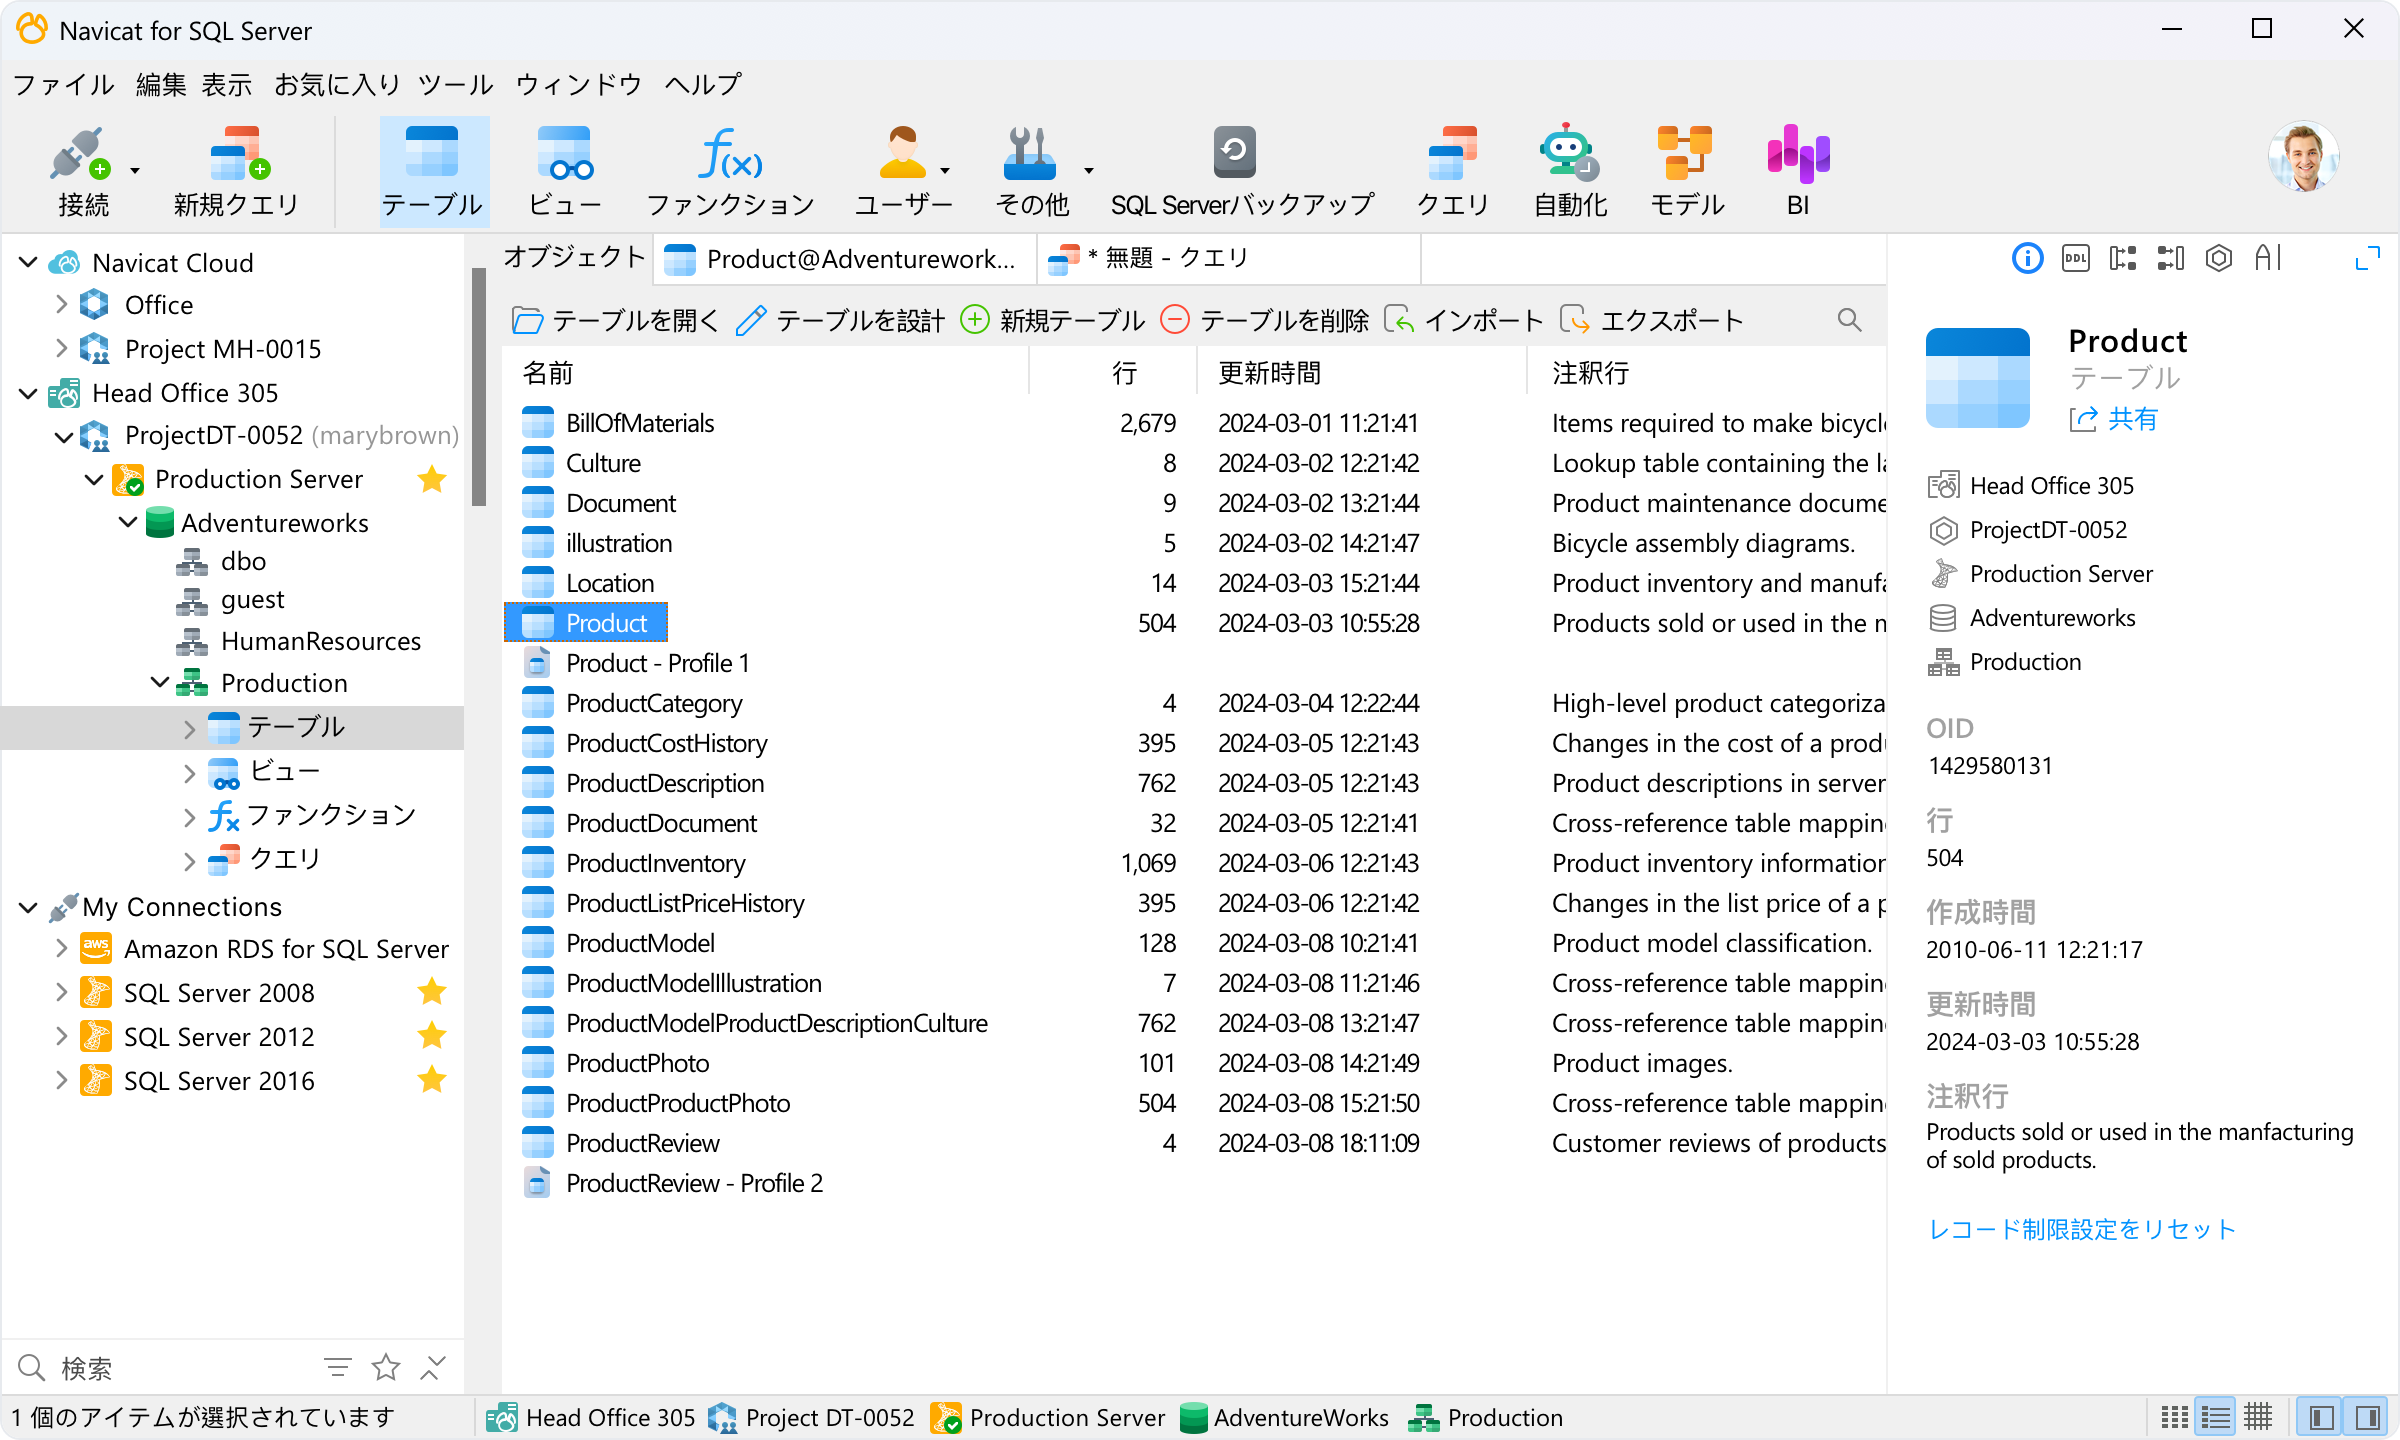Screen dimensions: 2400x1440
Task: Open the ファイル menu
Action: [x=64, y=85]
